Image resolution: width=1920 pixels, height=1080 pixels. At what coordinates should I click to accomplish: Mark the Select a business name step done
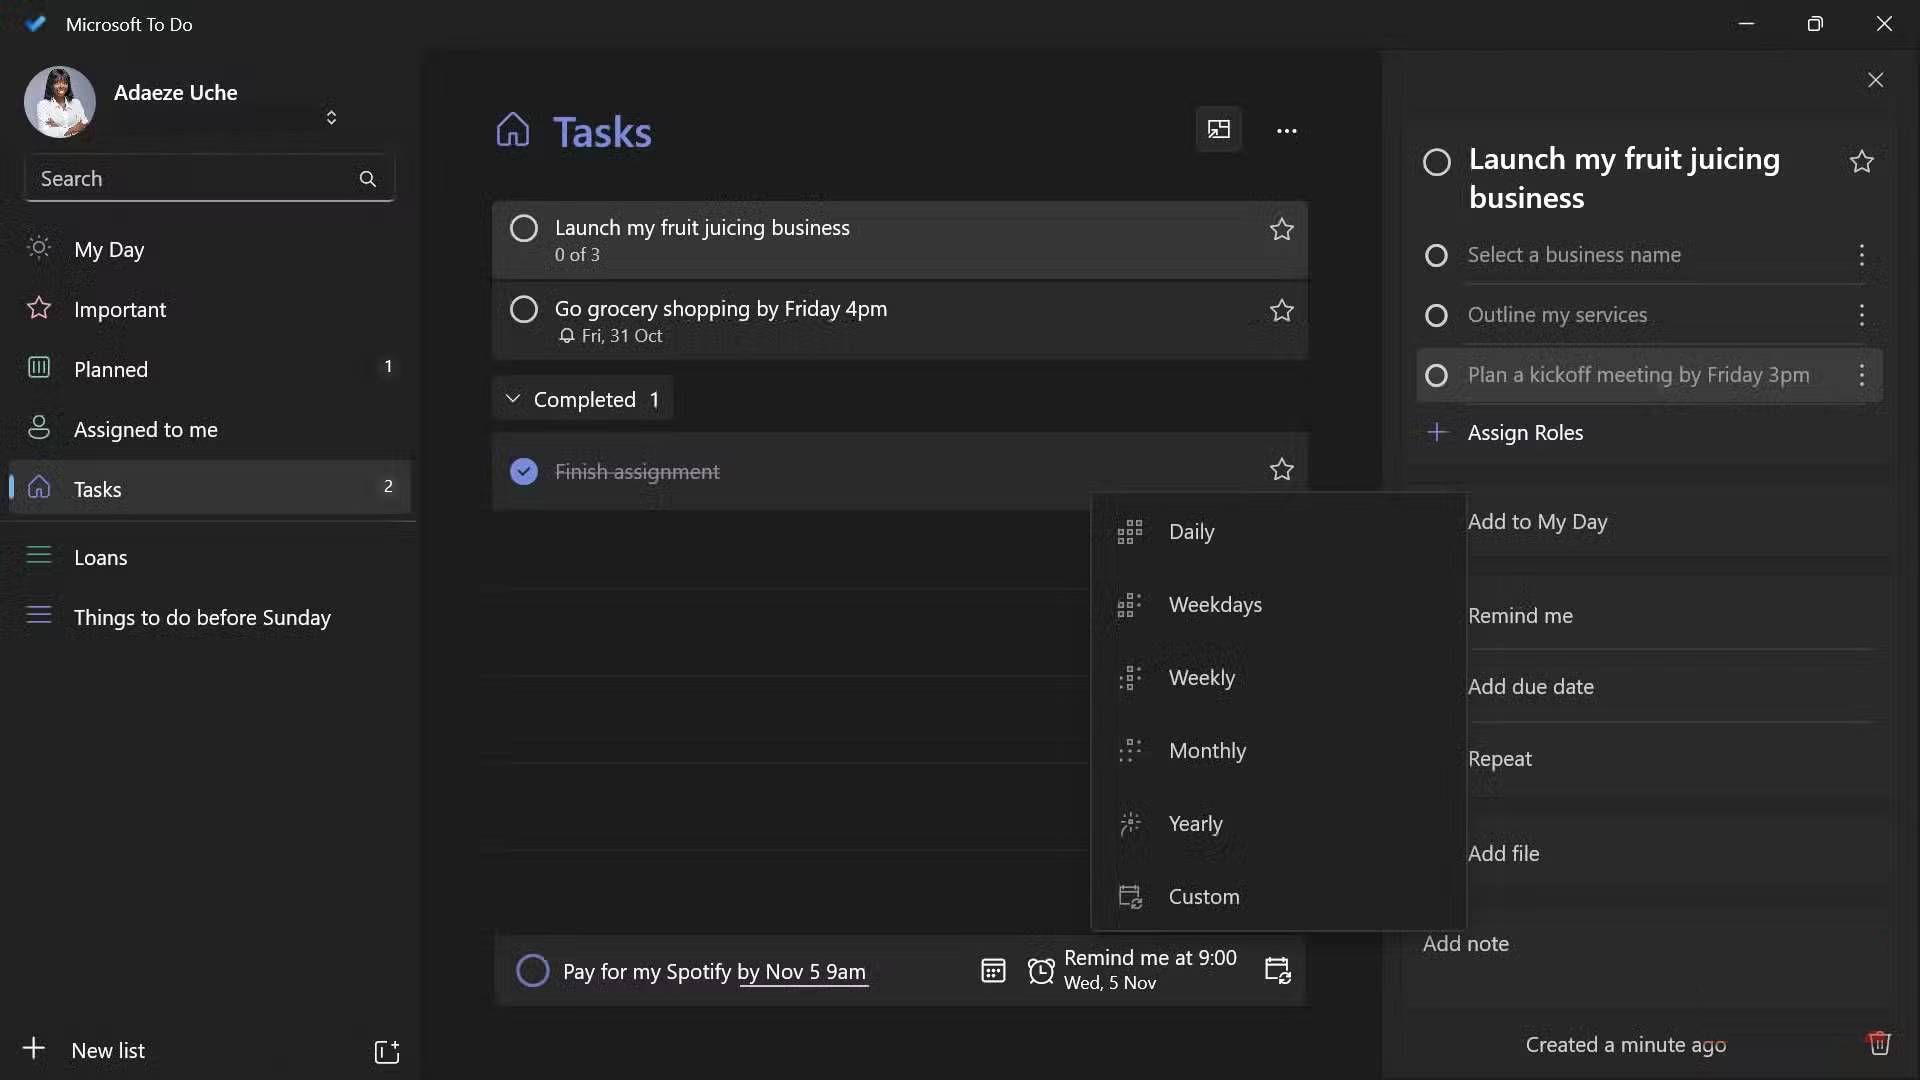coord(1436,256)
